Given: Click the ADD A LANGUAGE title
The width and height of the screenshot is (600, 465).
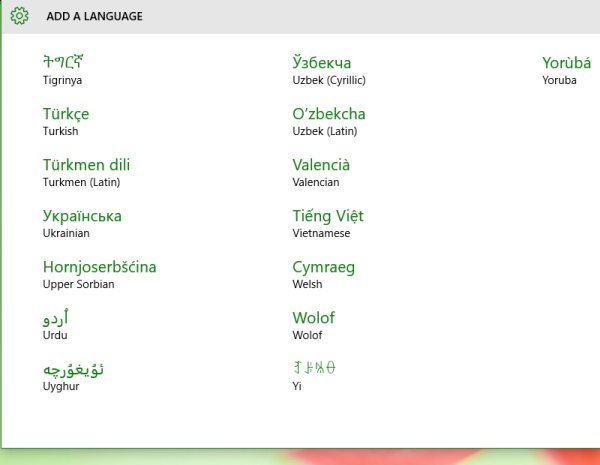Looking at the screenshot, I should (x=95, y=16).
